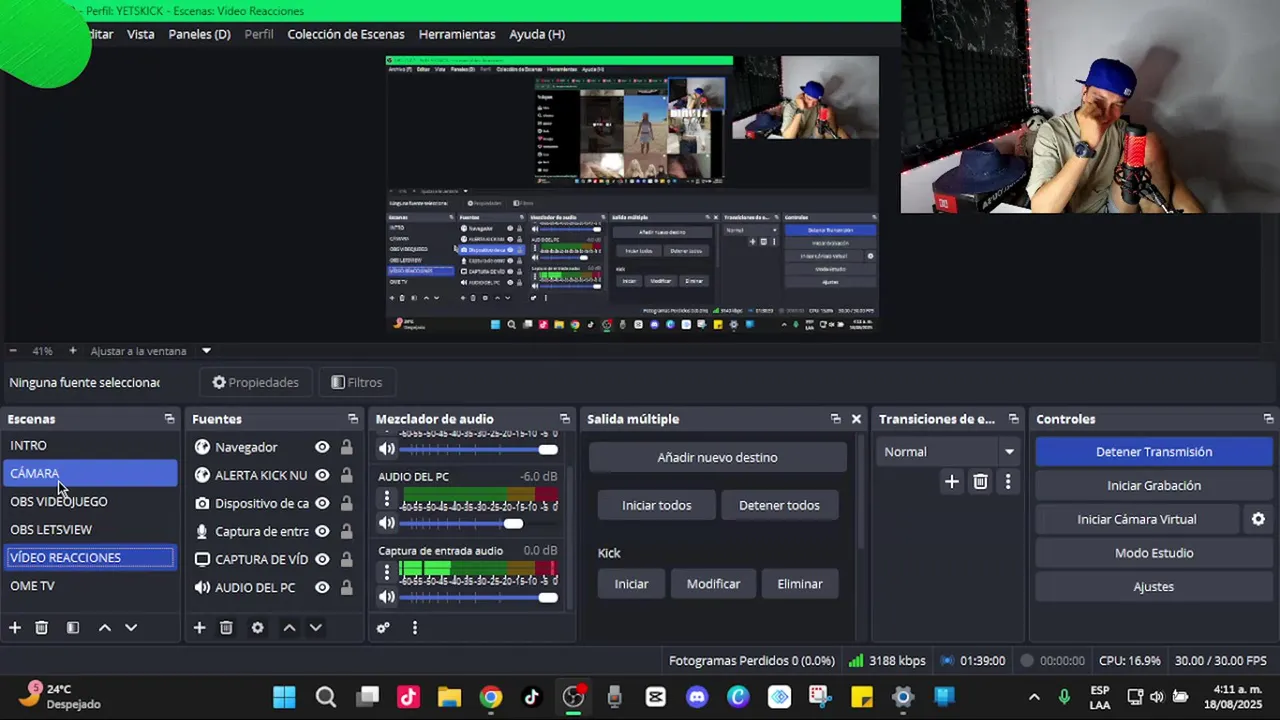Delete the selected scene with trash icon

(41, 628)
